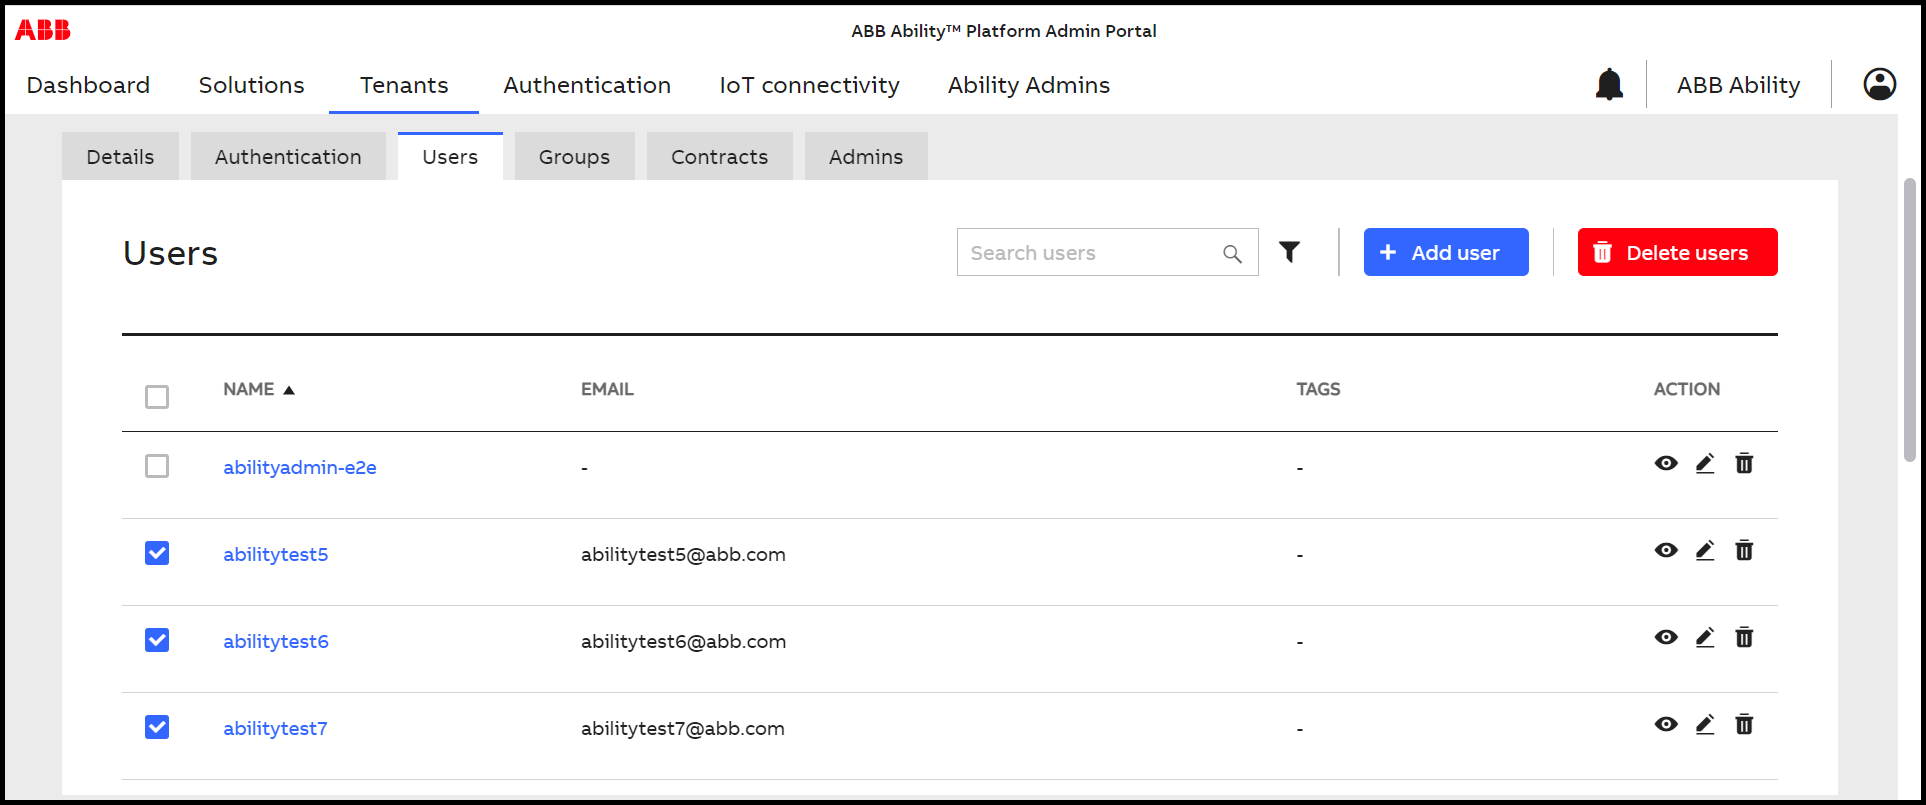Edit abilitytest5 with the pencil icon

[x=1705, y=550]
